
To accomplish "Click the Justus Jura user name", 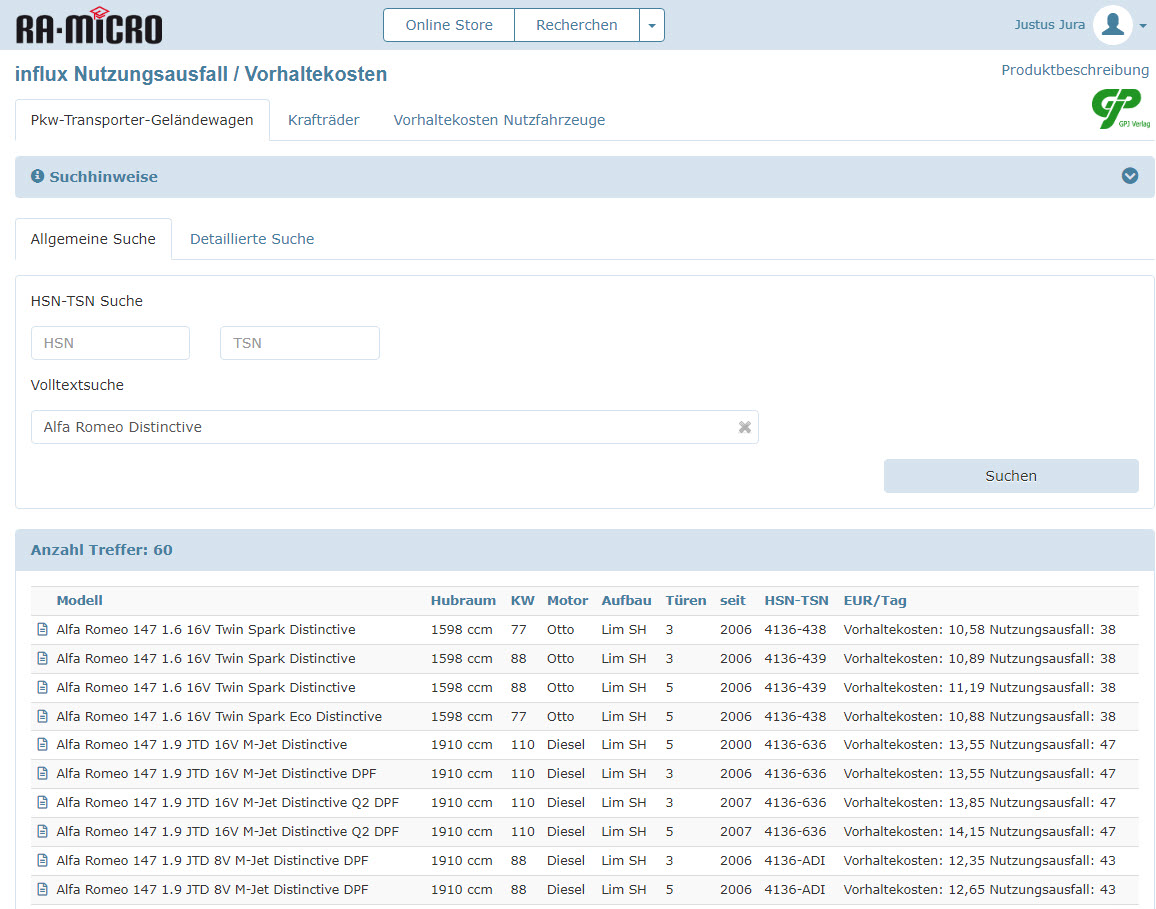I will point(1049,24).
